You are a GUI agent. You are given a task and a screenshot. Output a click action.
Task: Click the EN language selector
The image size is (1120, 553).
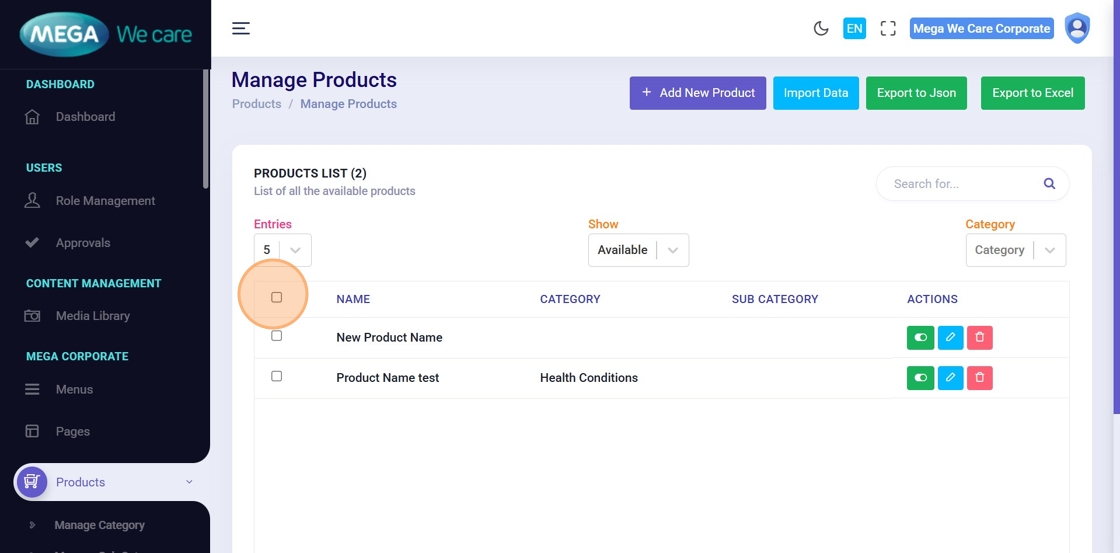tap(854, 29)
